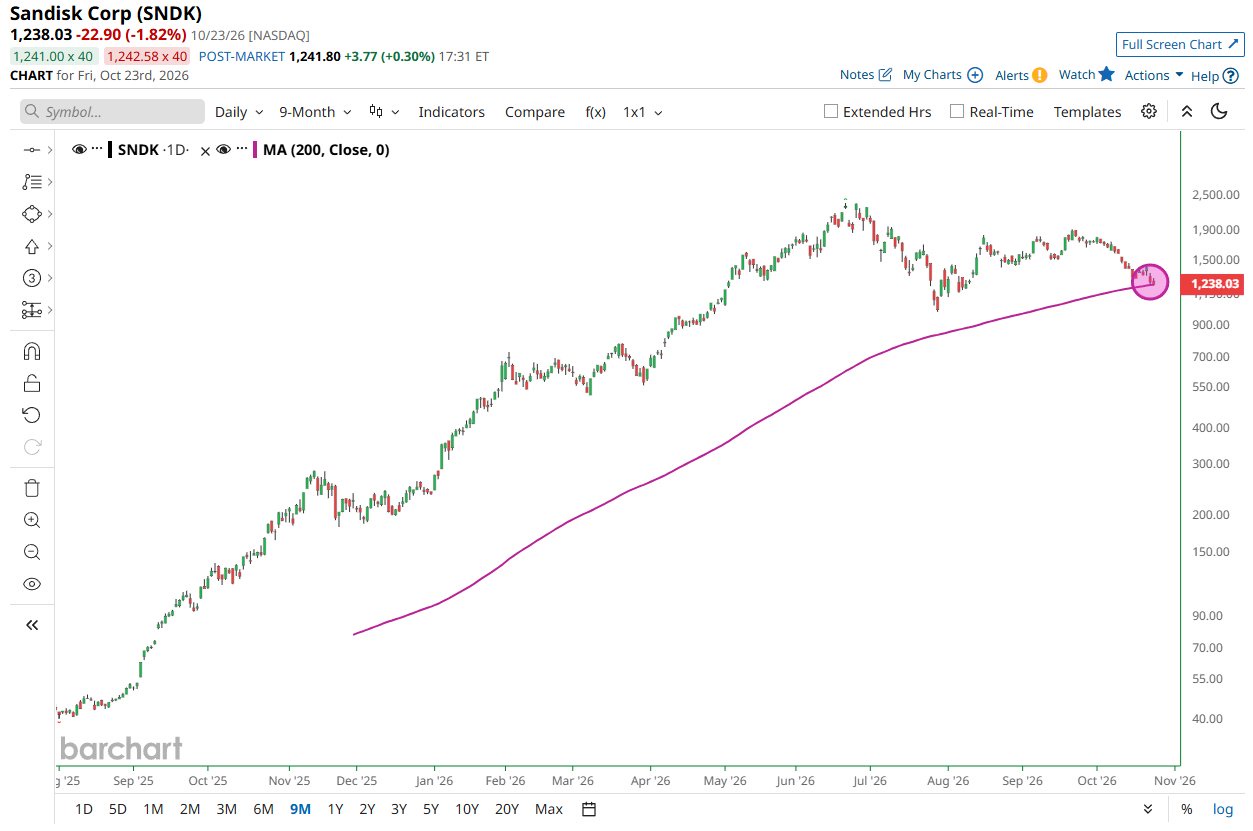Toggle the magnet snap mode
Screen dimensions: 1253x831
coord(31,351)
